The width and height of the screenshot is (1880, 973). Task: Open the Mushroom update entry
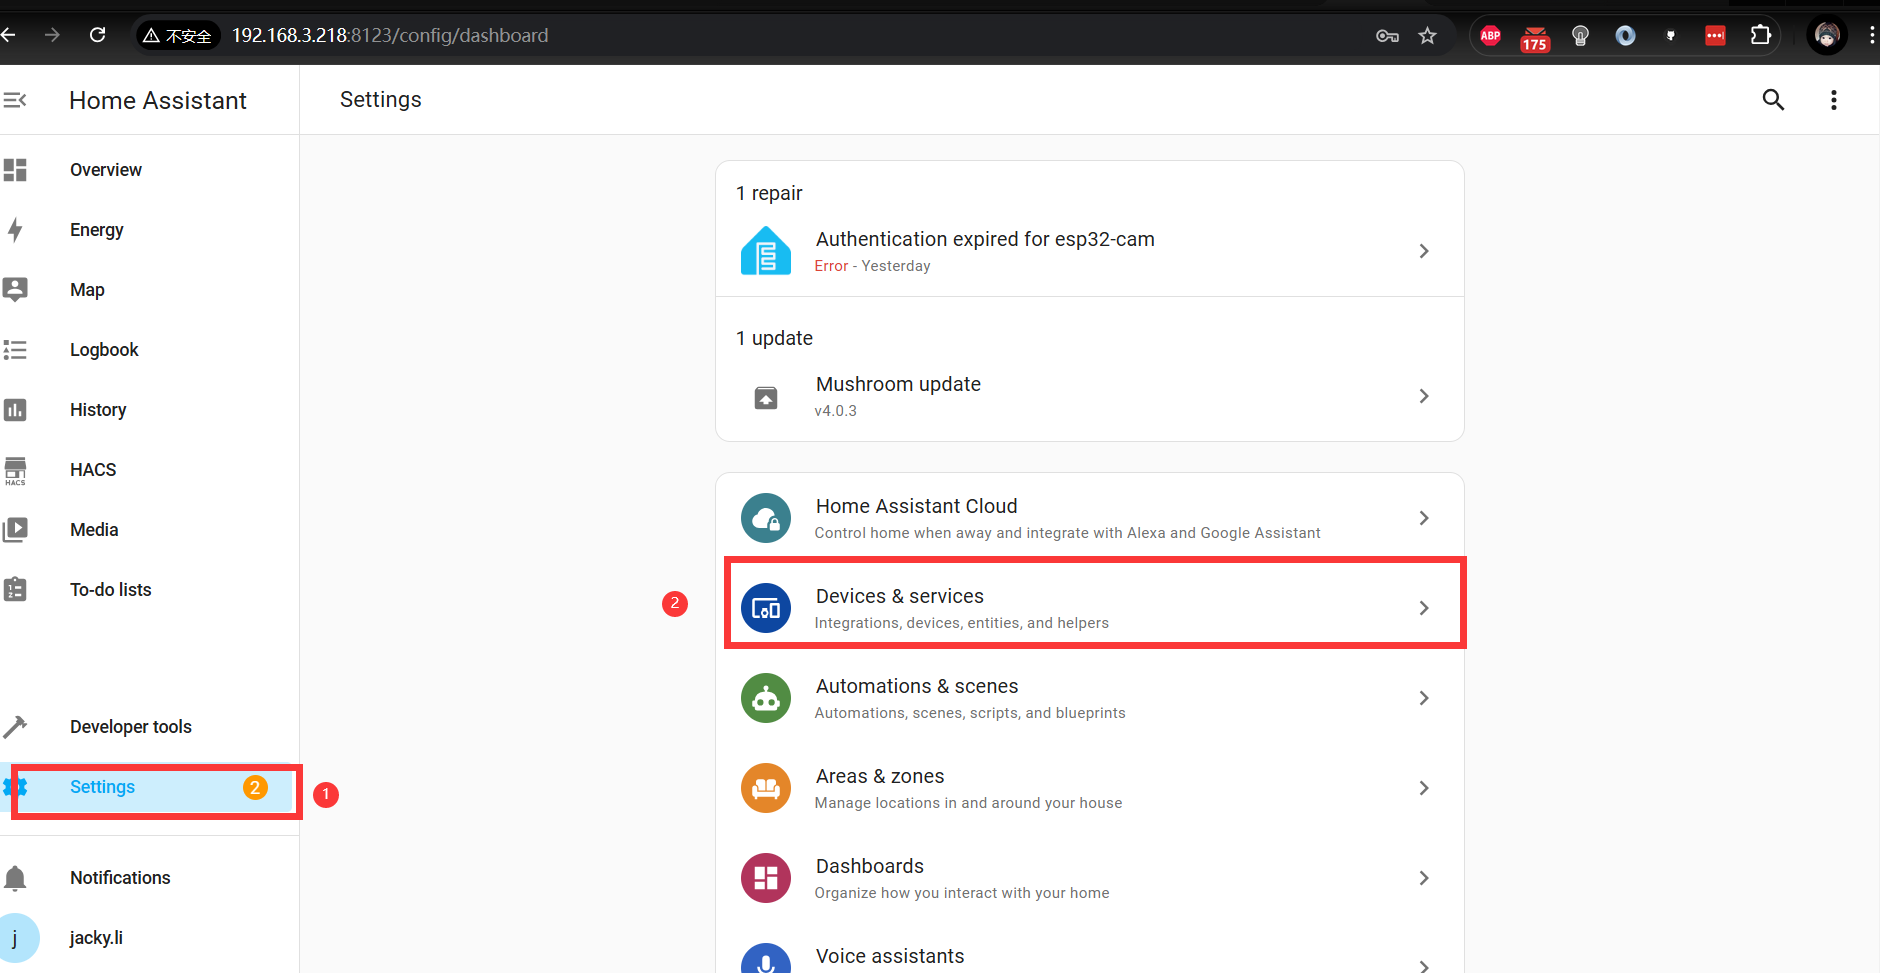pyautogui.click(x=1090, y=396)
